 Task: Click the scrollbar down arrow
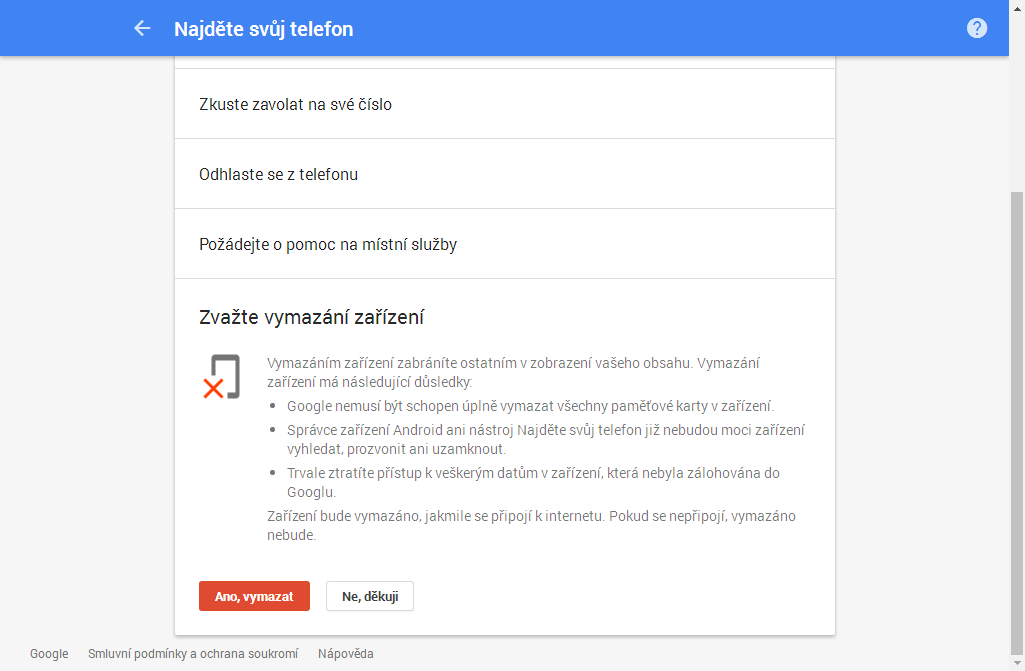1017,664
